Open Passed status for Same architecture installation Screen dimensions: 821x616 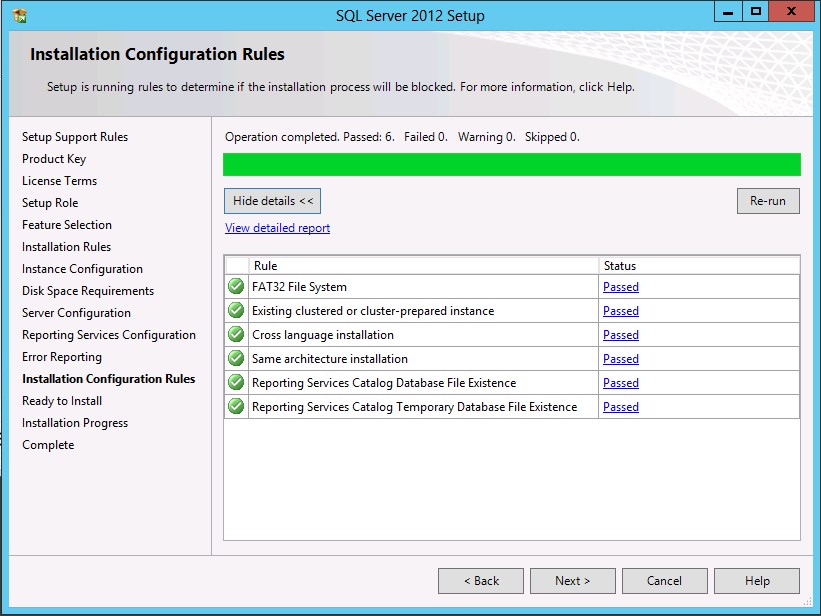click(620, 359)
